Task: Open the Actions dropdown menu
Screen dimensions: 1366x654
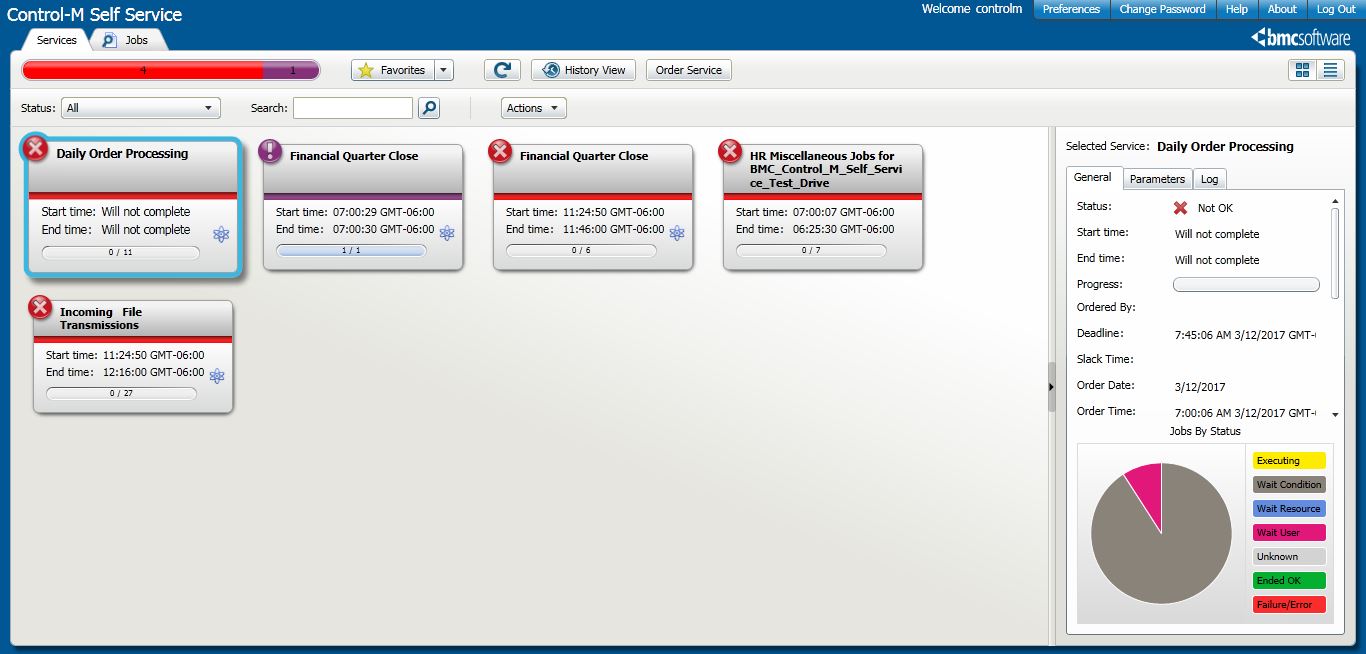Action: tap(533, 108)
